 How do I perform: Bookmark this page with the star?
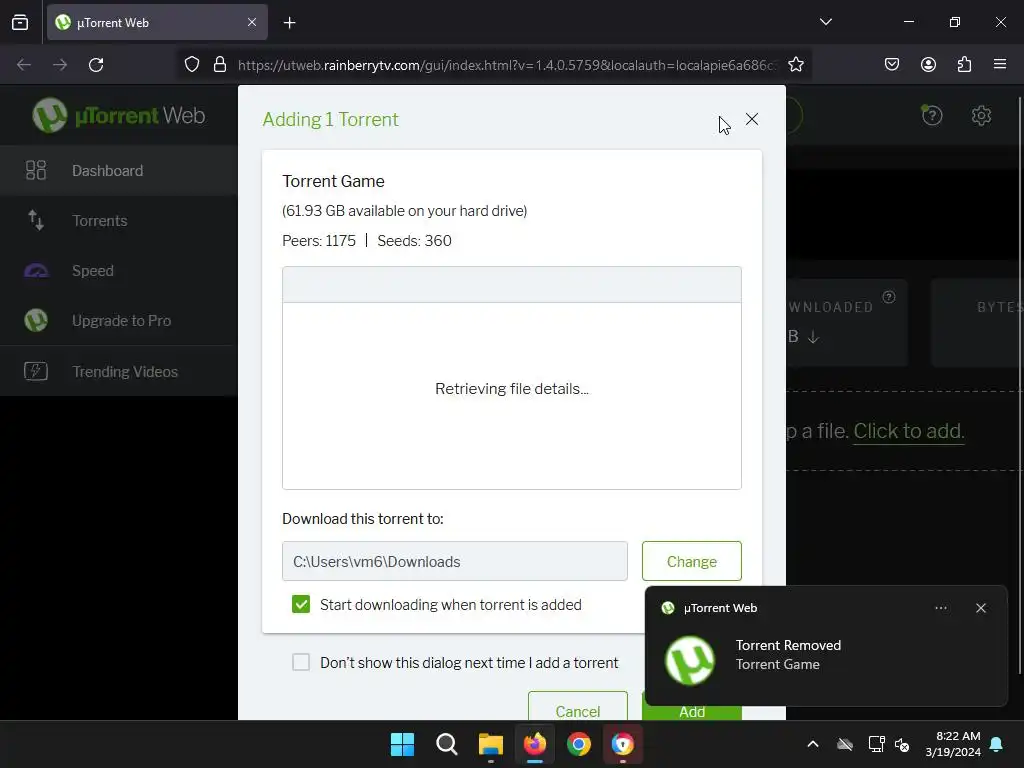click(795, 65)
